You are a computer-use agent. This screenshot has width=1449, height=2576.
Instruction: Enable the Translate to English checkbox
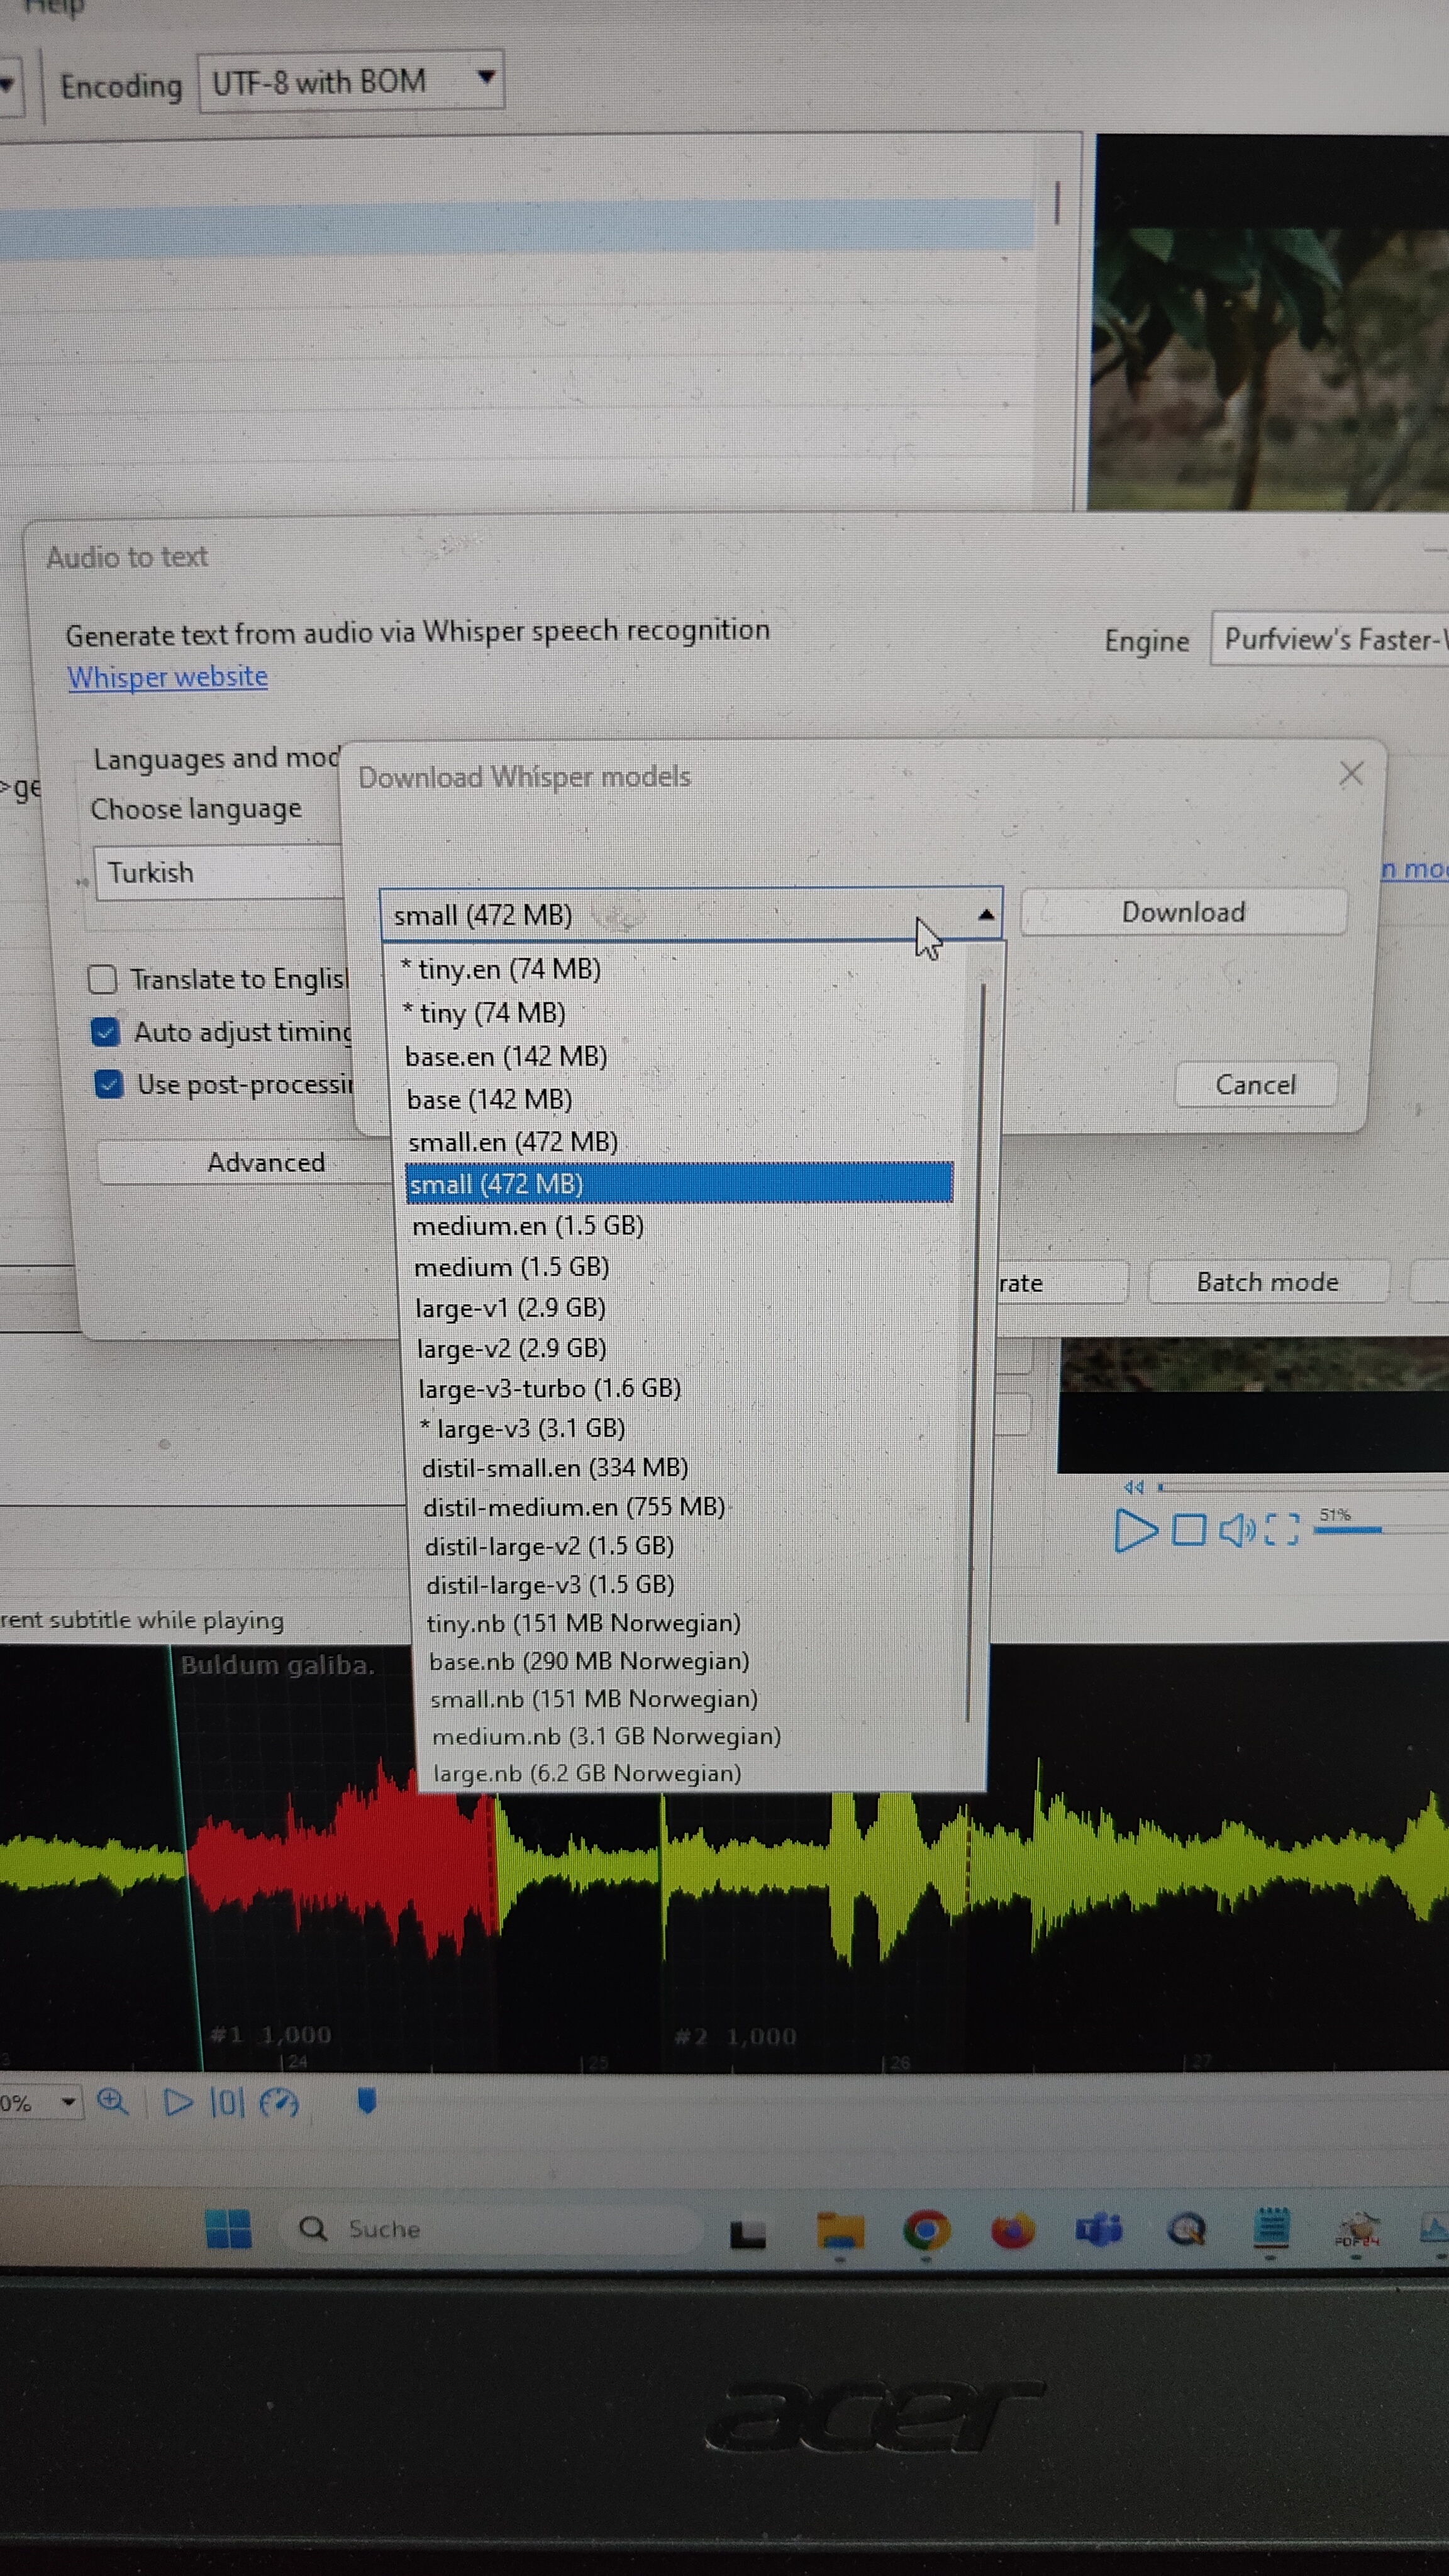tap(102, 979)
